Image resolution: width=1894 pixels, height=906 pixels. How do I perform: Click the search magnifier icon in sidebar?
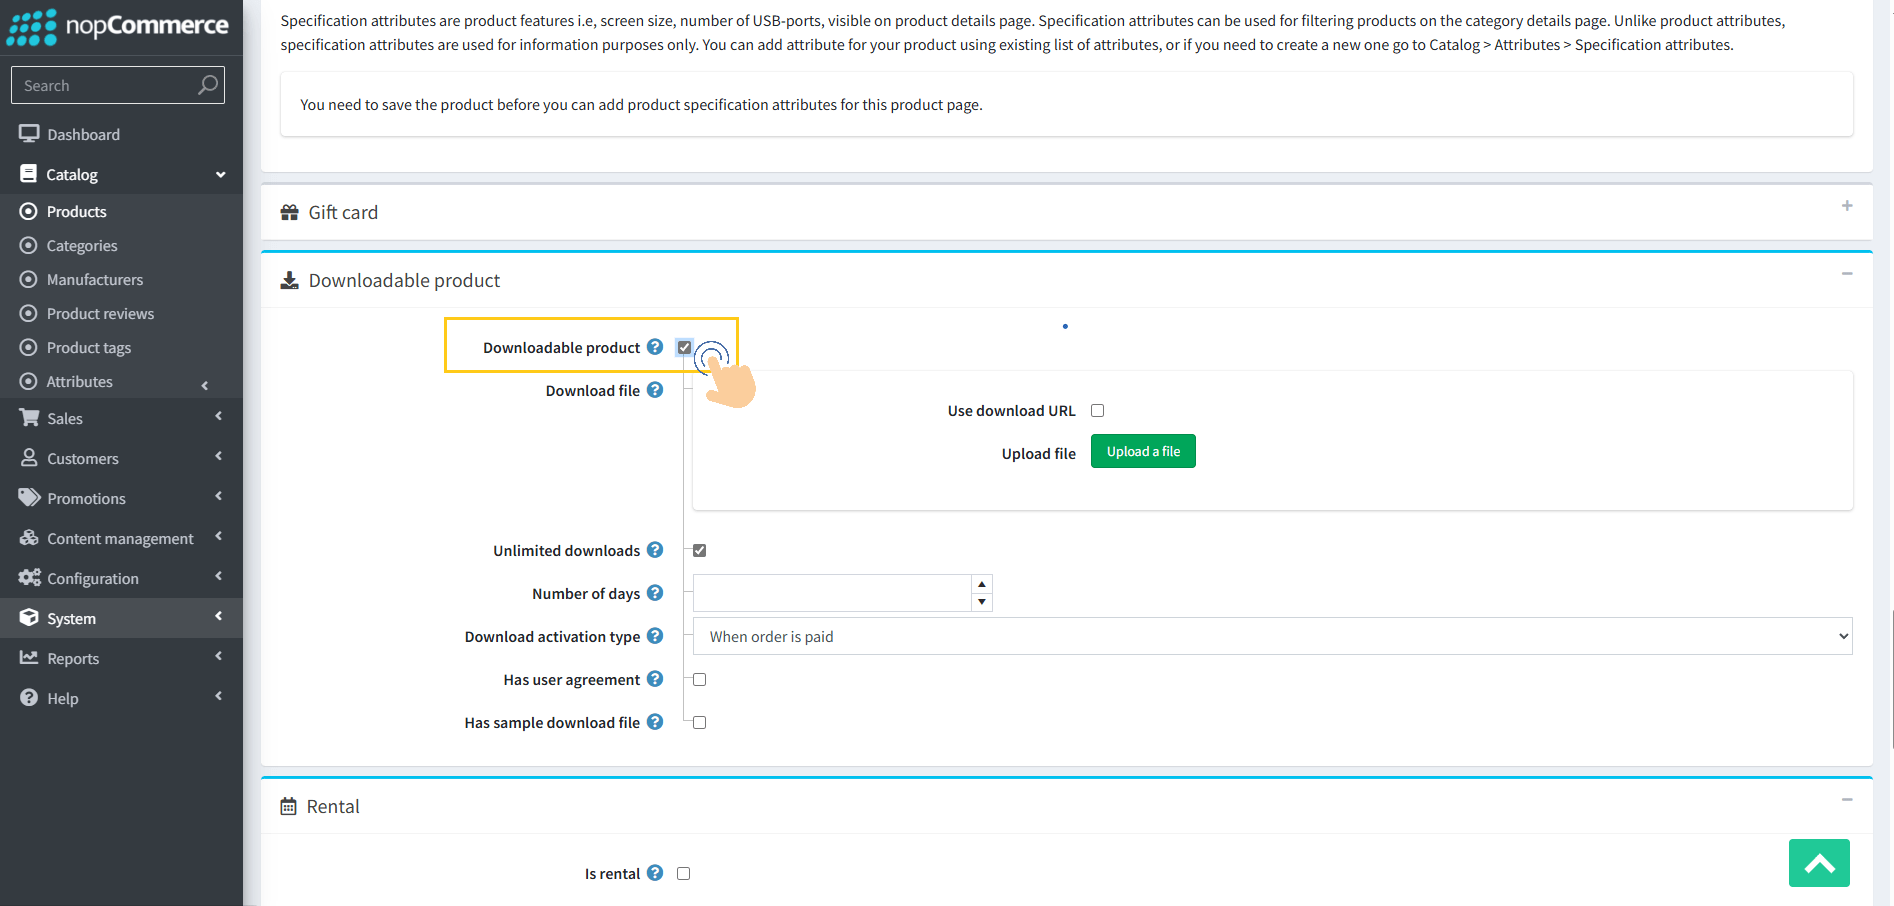pos(207,85)
